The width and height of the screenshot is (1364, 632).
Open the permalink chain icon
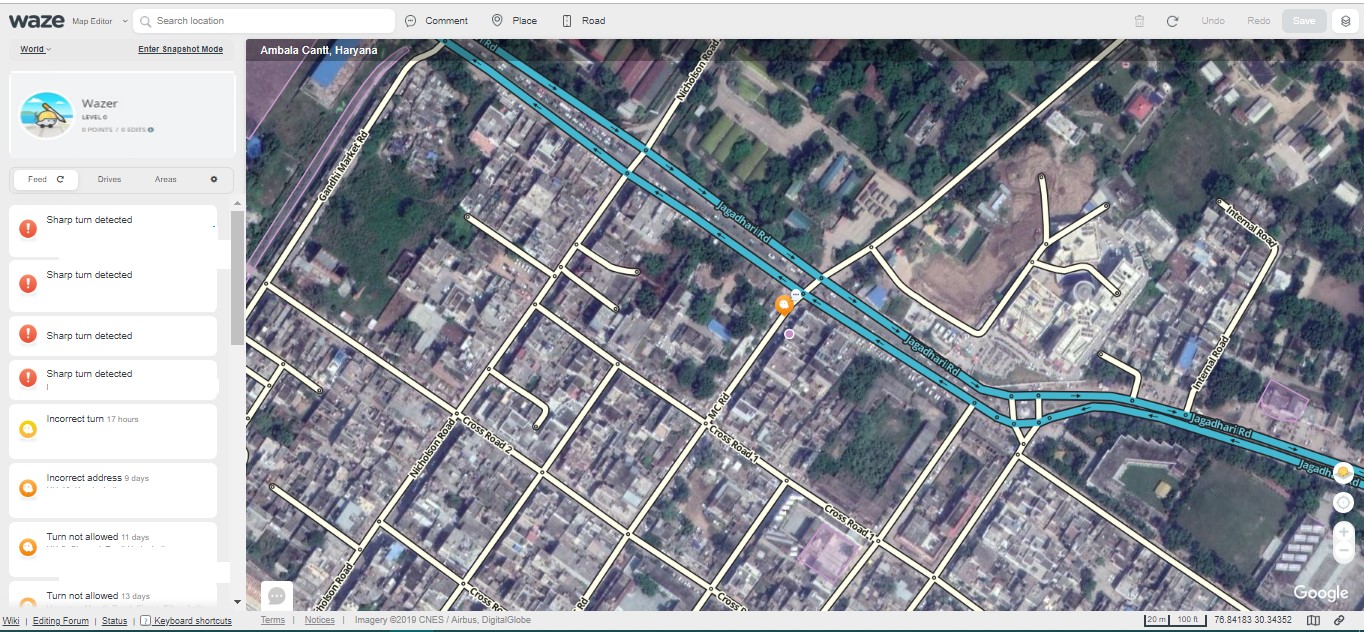[1339, 621]
